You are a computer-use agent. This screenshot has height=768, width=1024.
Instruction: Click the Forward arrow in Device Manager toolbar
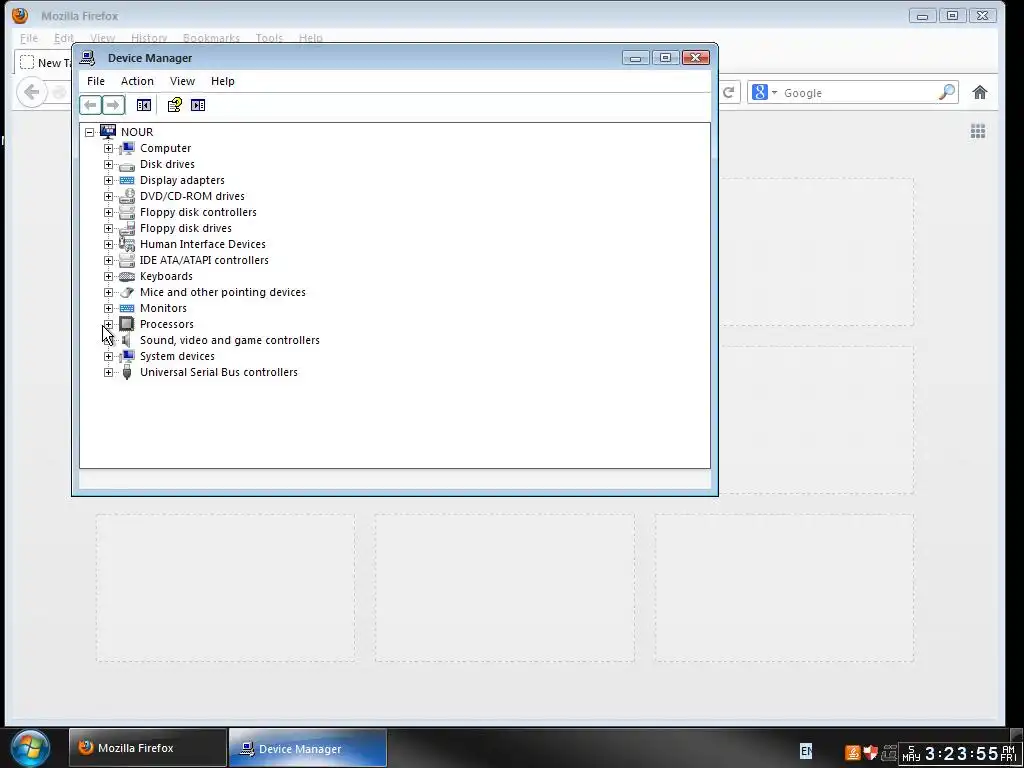(x=113, y=105)
